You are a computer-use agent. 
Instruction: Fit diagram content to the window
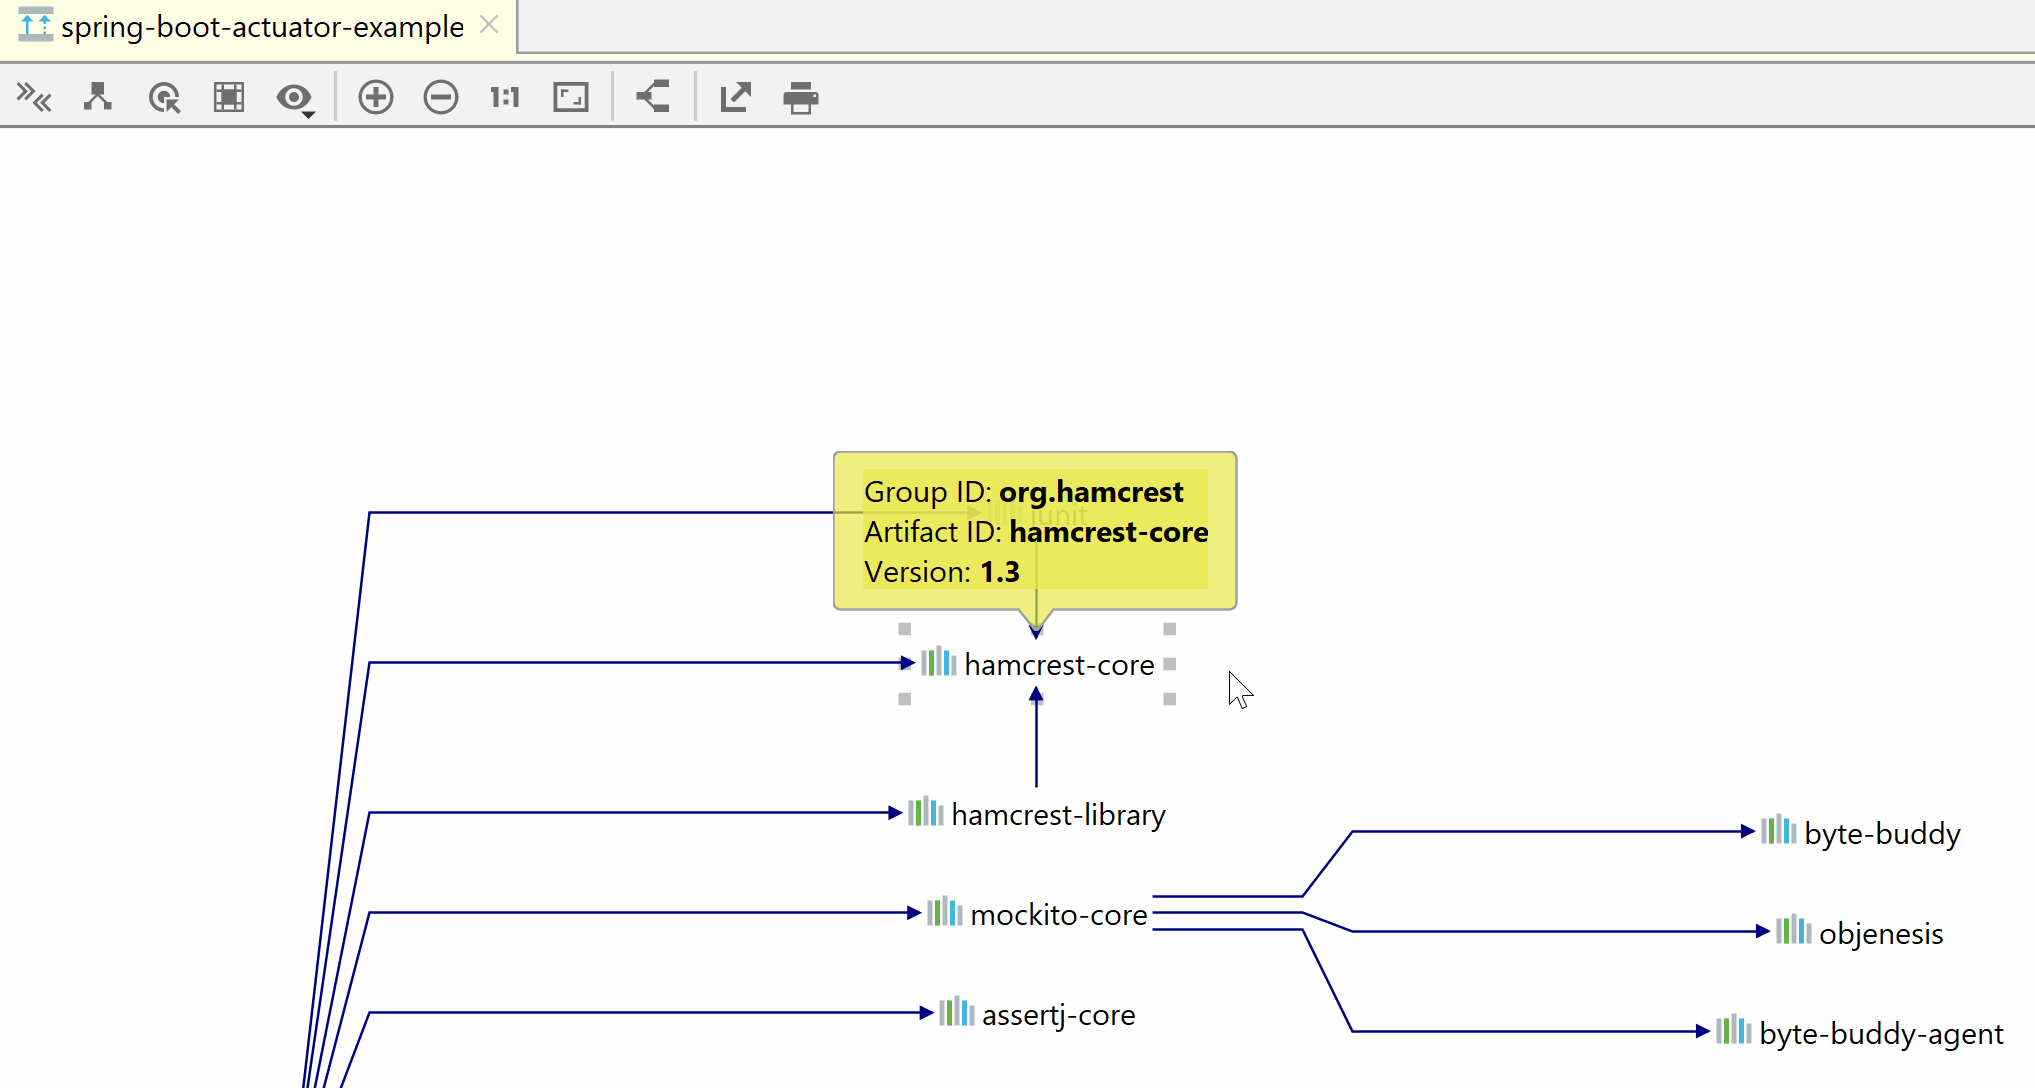(570, 97)
